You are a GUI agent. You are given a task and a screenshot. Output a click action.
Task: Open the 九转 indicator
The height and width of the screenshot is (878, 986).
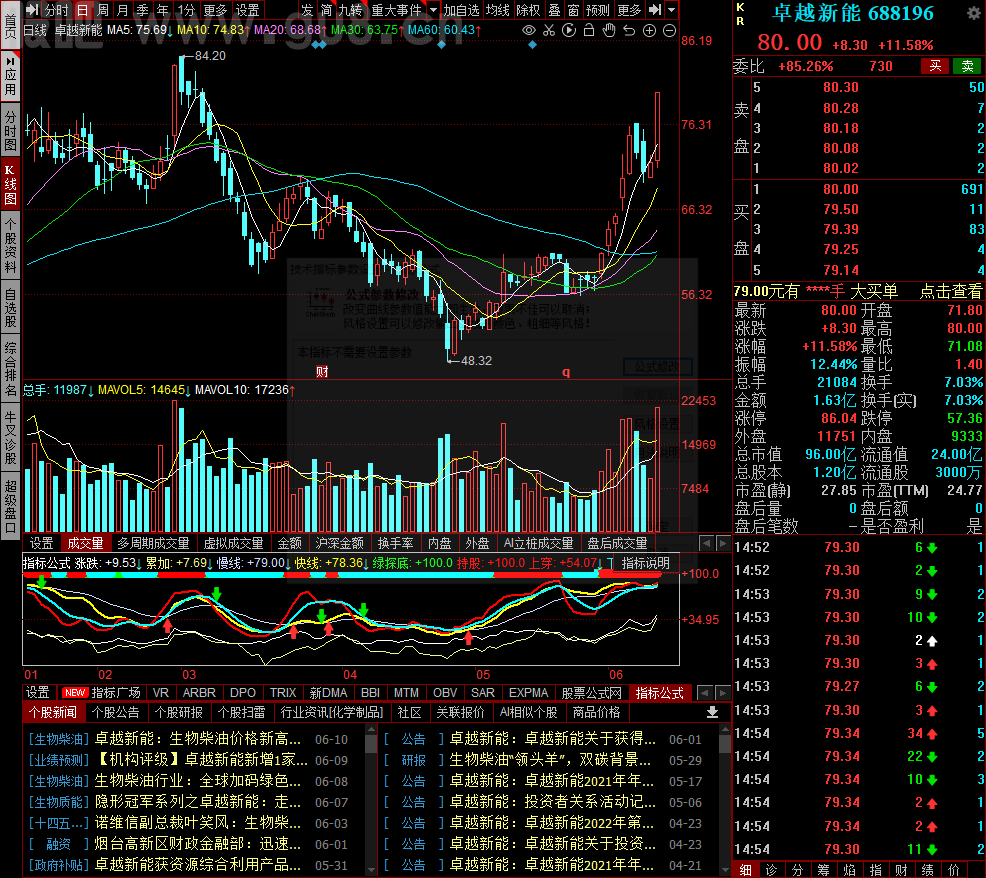pyautogui.click(x=350, y=10)
